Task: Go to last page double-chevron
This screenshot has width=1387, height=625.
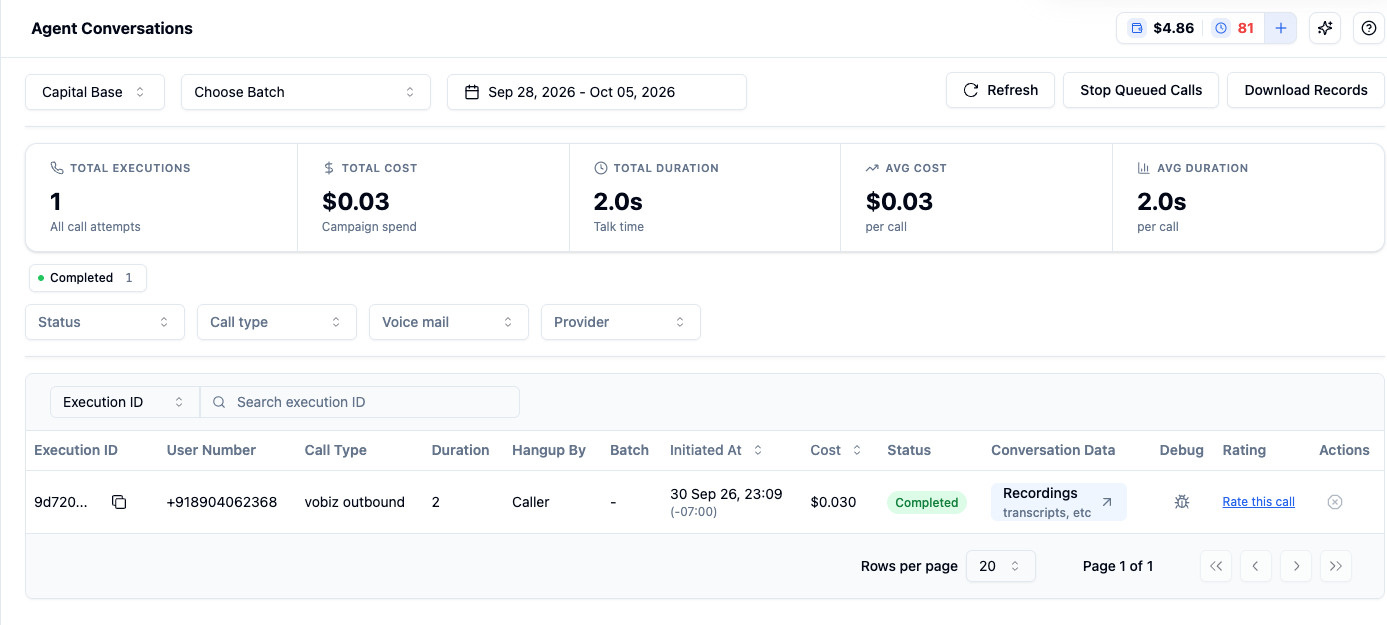Action: [x=1336, y=566]
